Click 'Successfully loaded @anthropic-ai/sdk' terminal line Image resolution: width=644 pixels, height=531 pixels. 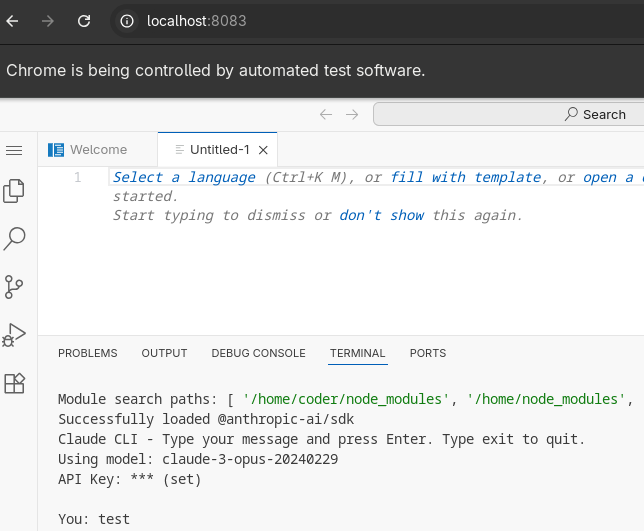click(206, 419)
